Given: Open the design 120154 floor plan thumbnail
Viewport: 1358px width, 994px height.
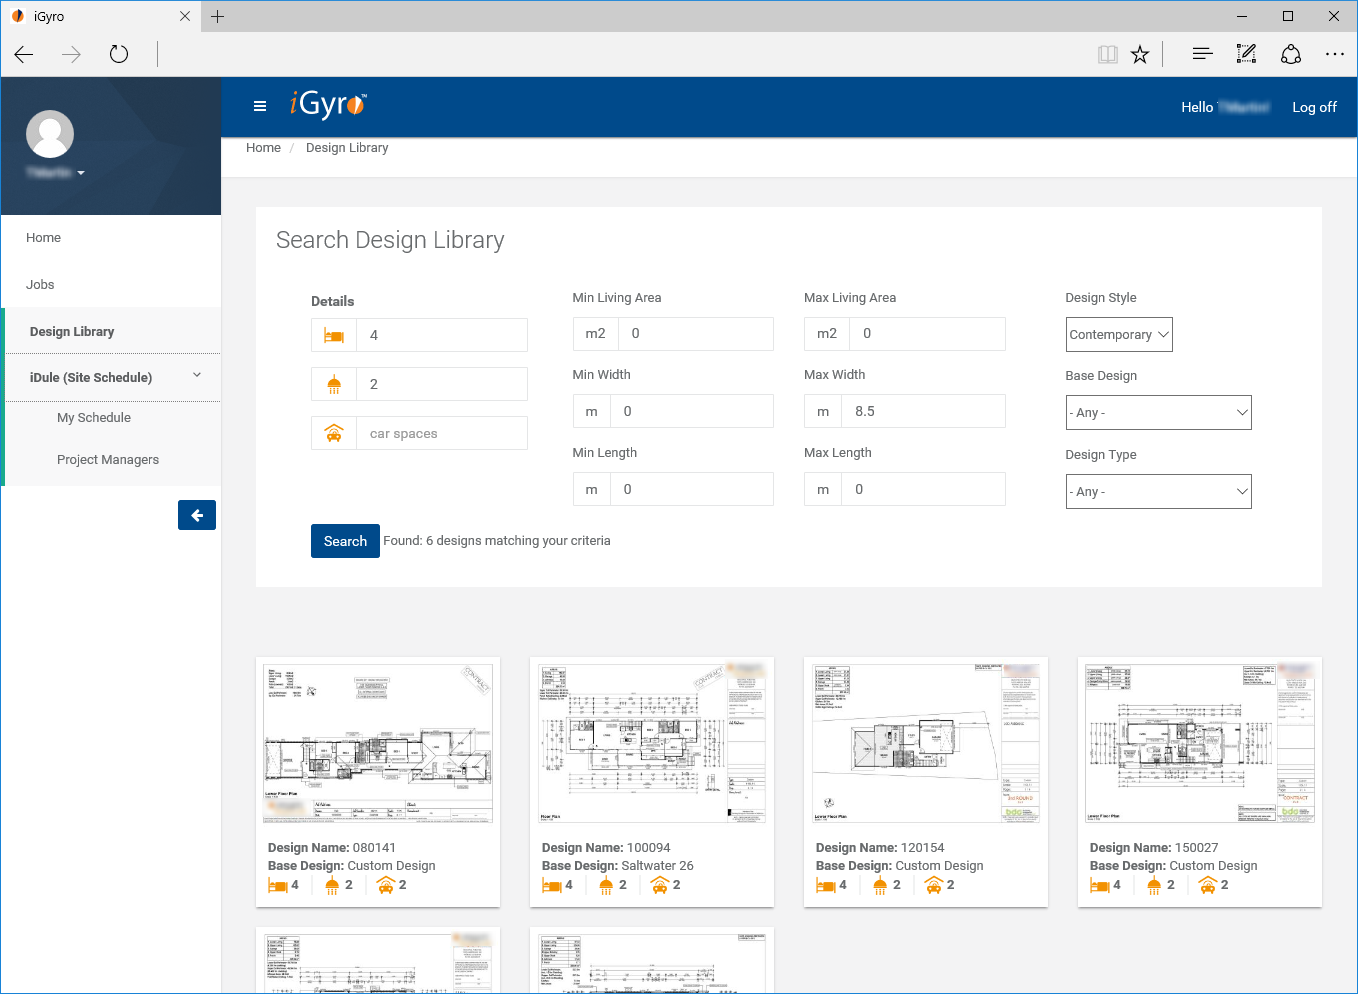Looking at the screenshot, I should point(926,743).
